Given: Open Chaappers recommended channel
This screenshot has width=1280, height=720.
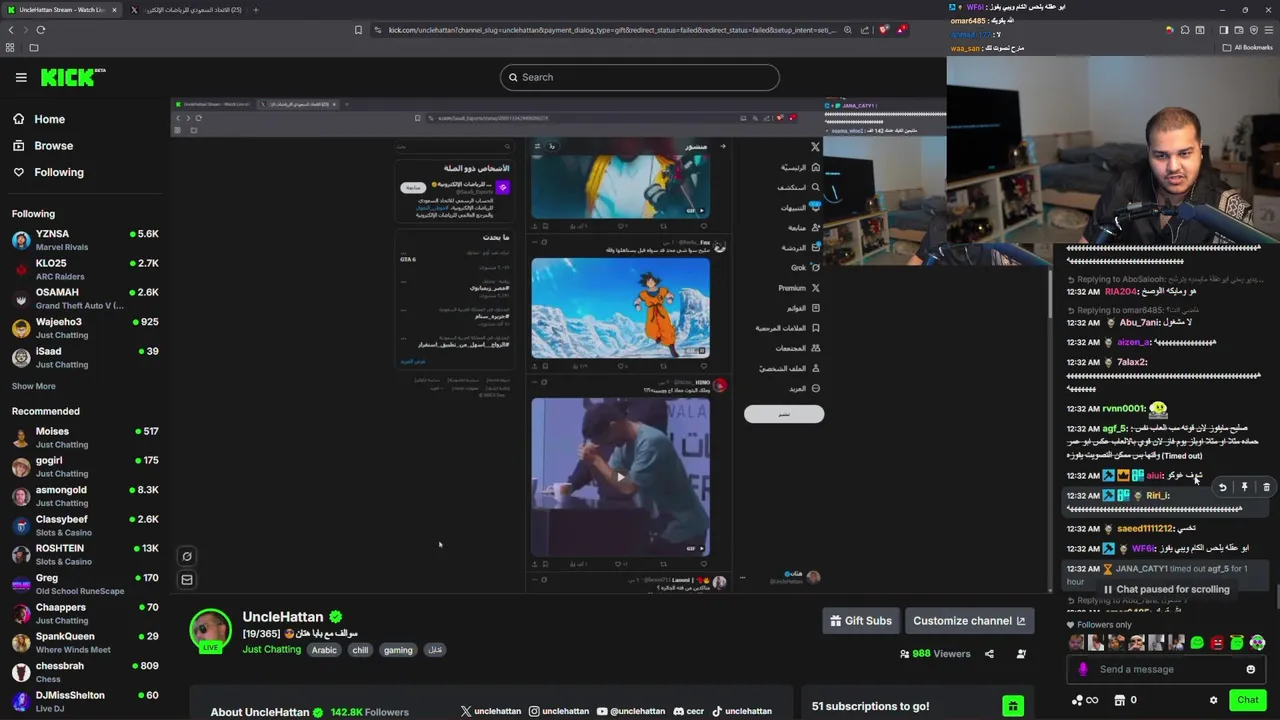Looking at the screenshot, I should pos(85,613).
